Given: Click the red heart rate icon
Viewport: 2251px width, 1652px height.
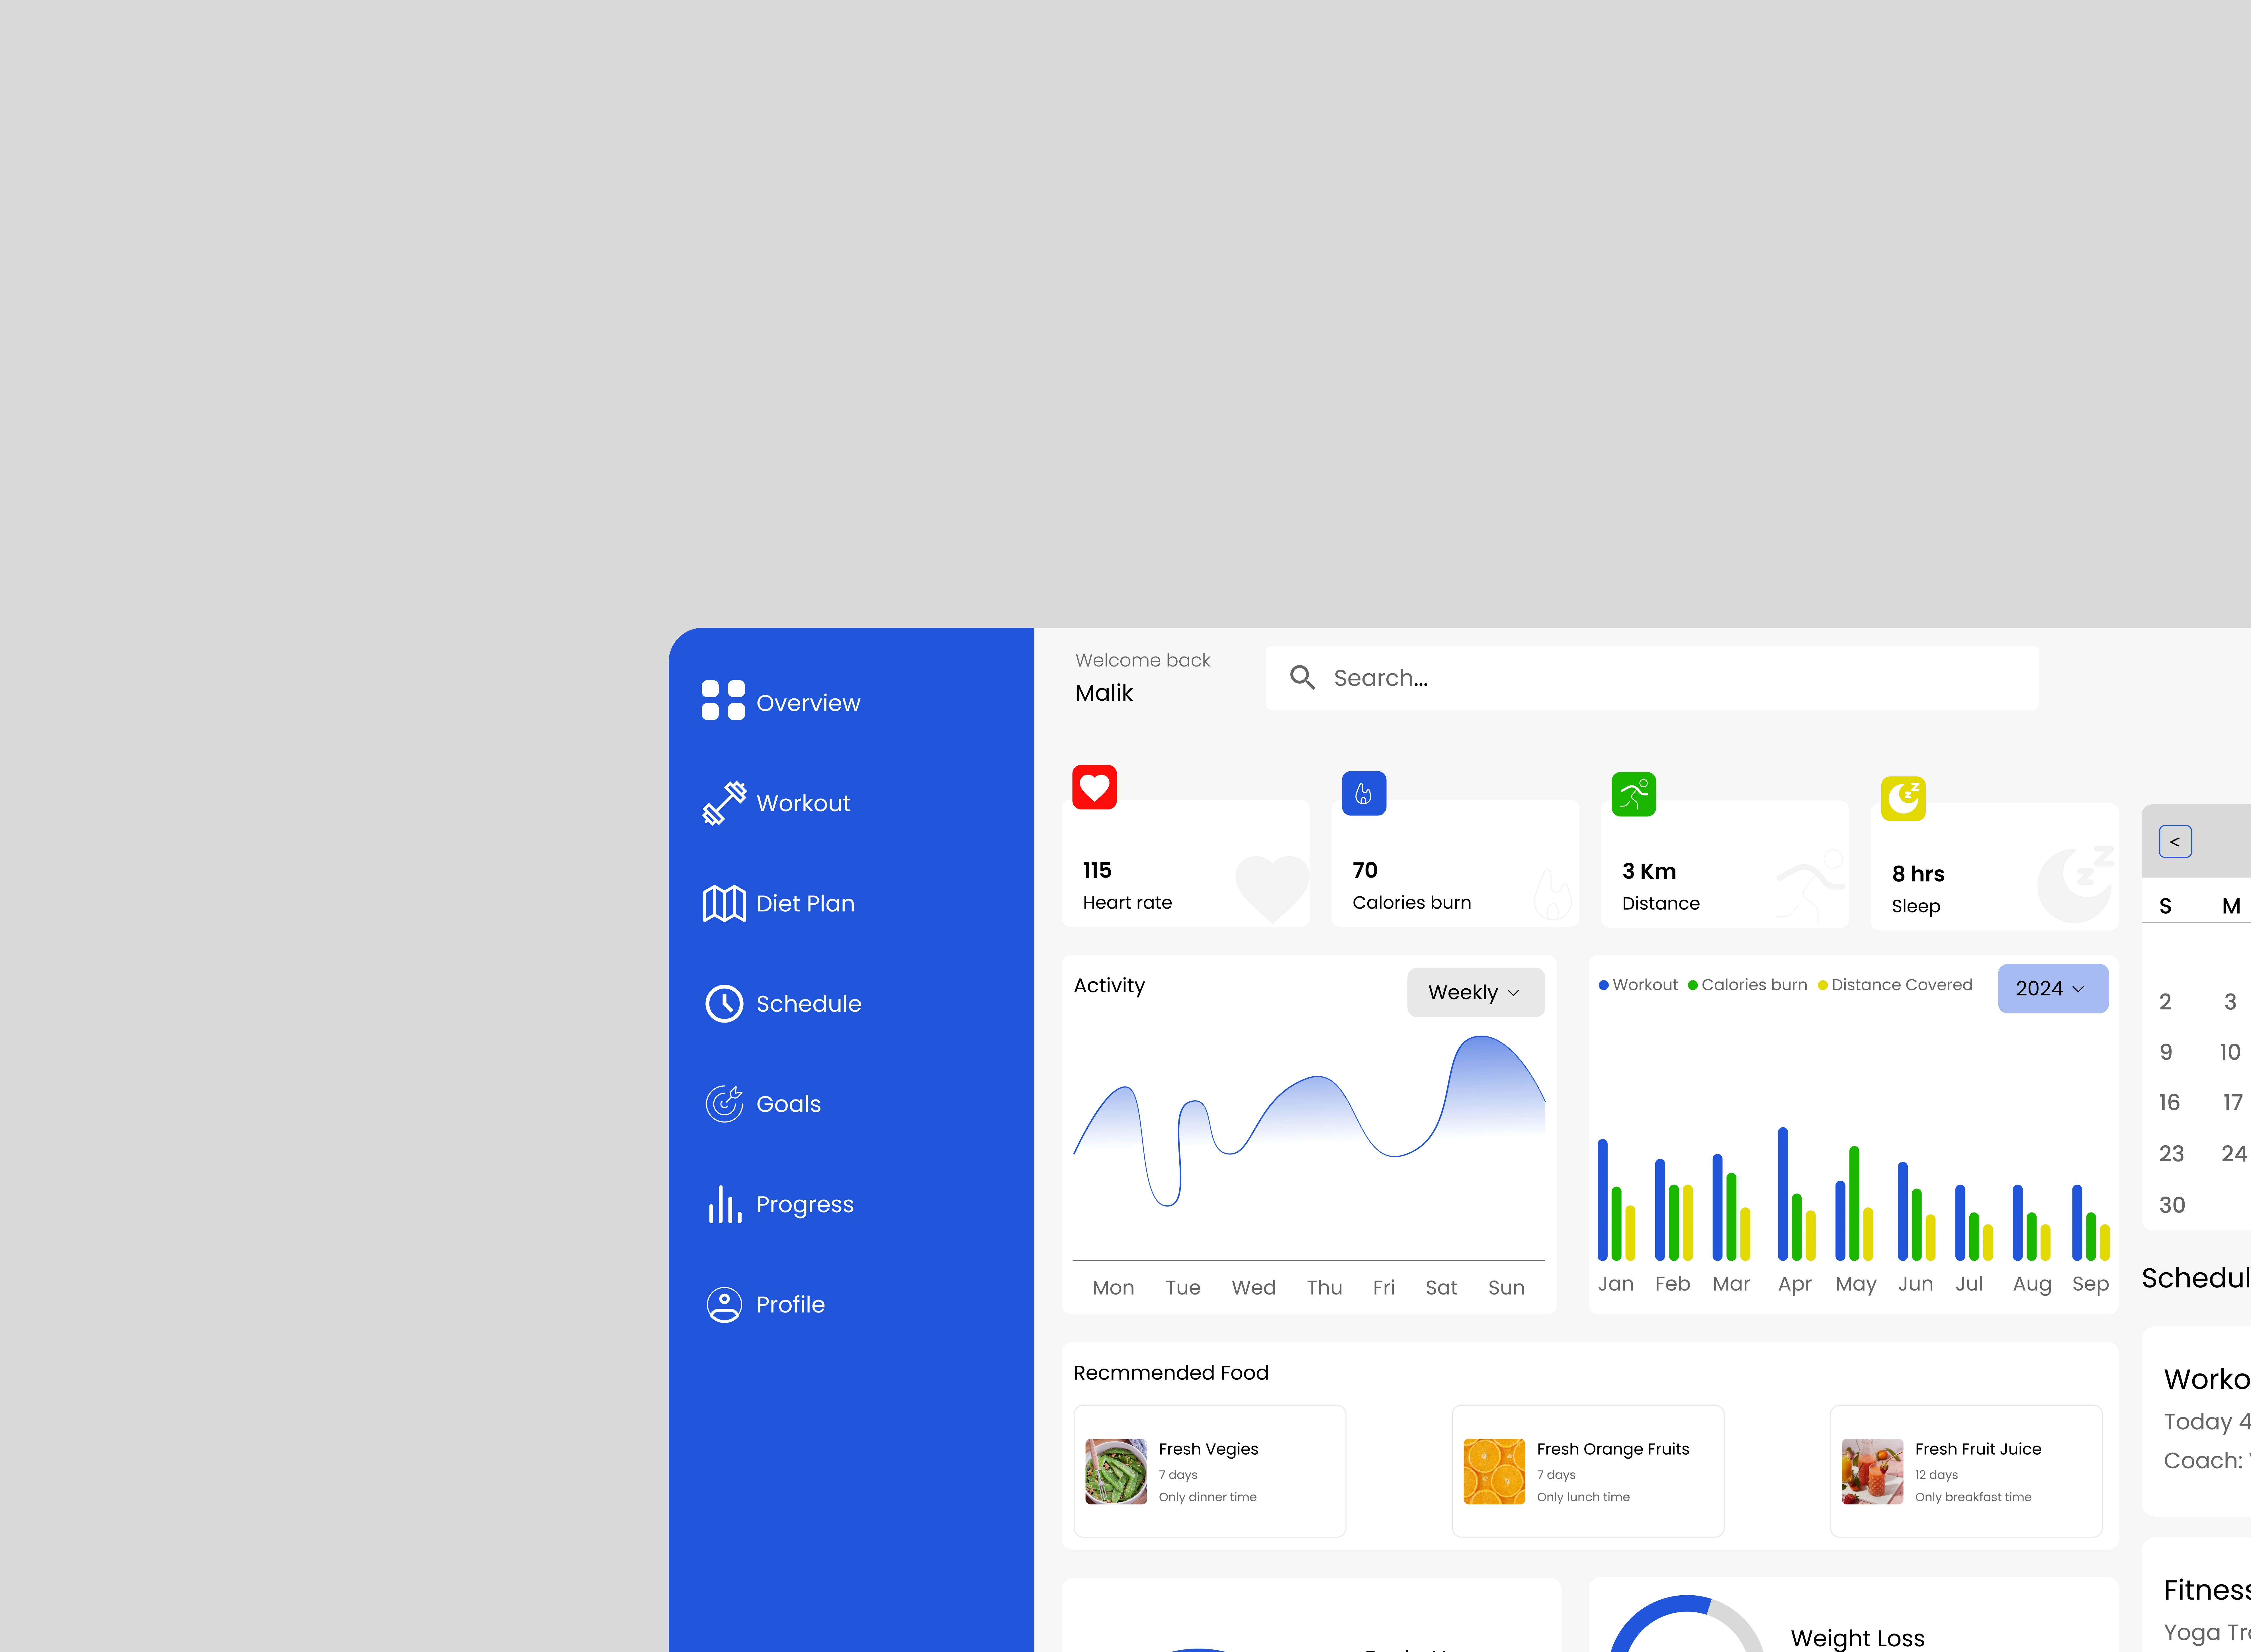Looking at the screenshot, I should 1094,787.
